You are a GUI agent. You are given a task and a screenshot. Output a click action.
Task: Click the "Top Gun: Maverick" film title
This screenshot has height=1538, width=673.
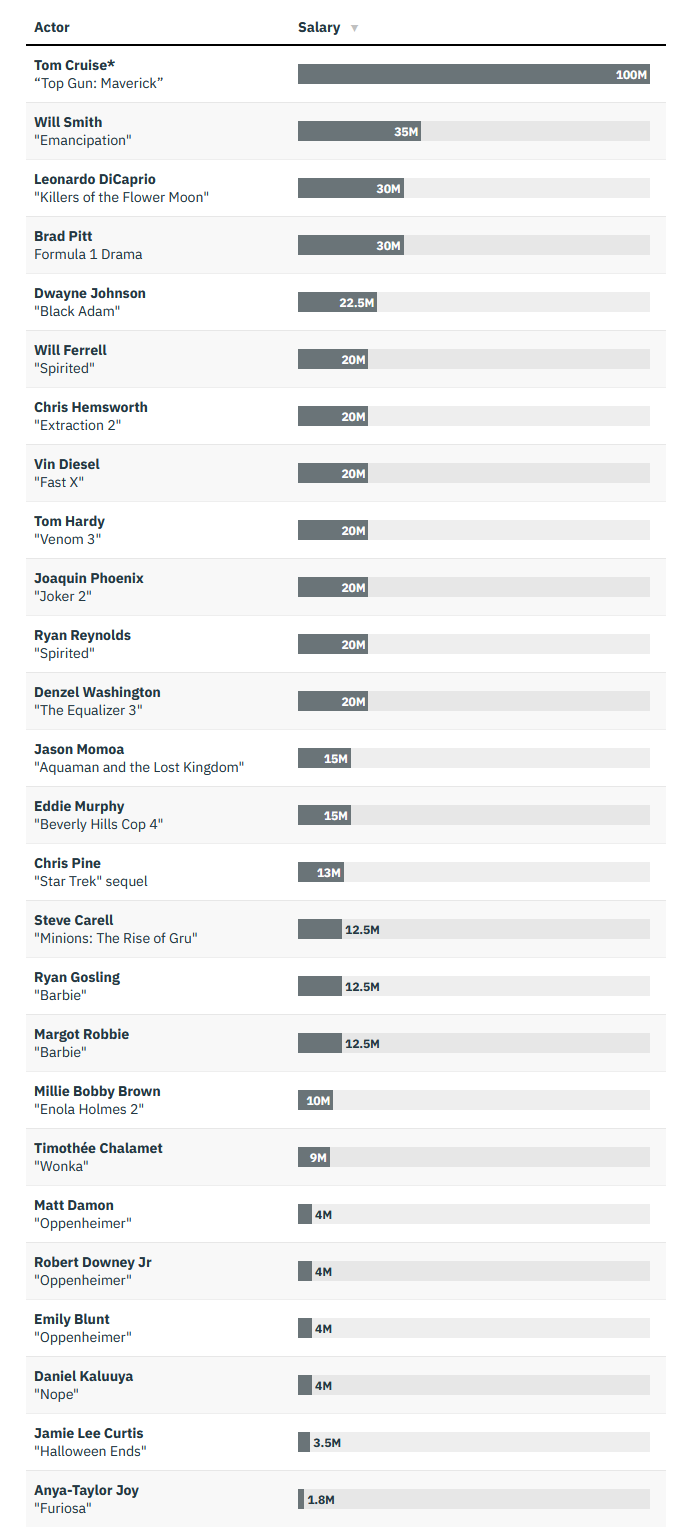(x=98, y=83)
